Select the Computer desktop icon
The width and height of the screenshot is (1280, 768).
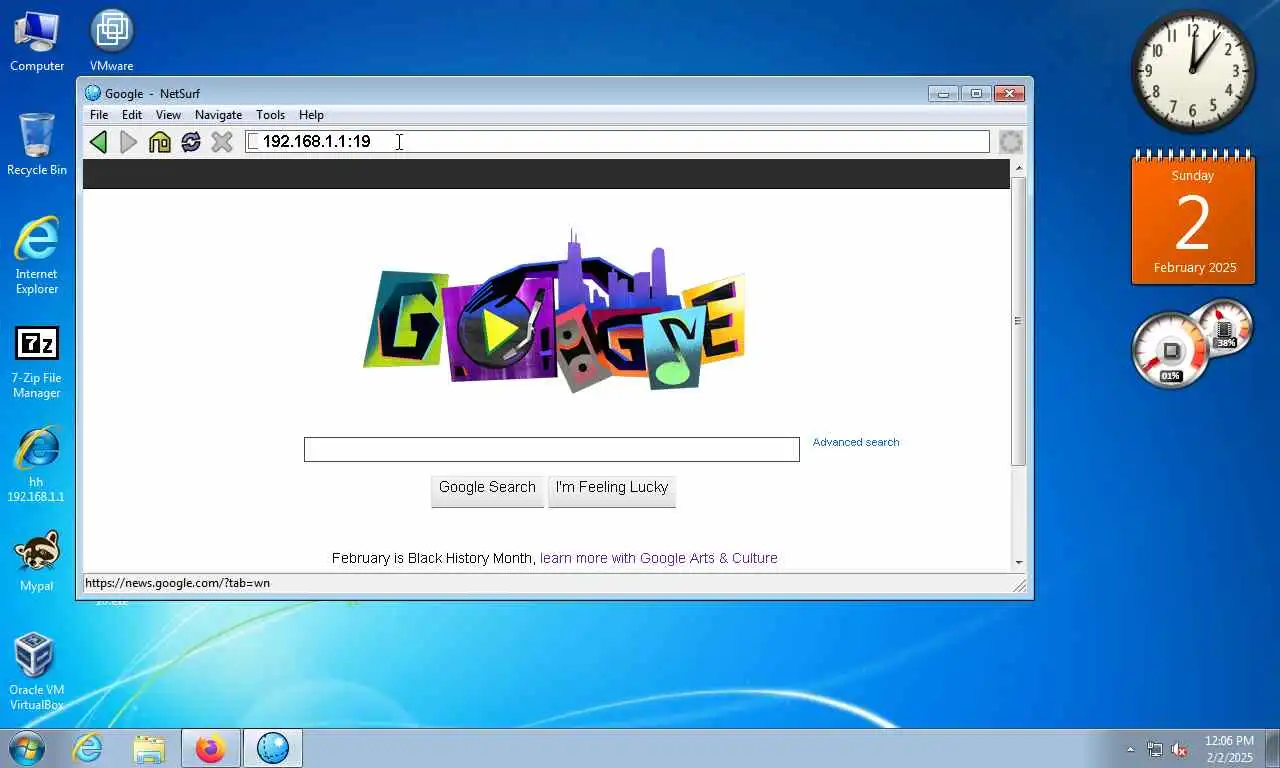[x=37, y=41]
